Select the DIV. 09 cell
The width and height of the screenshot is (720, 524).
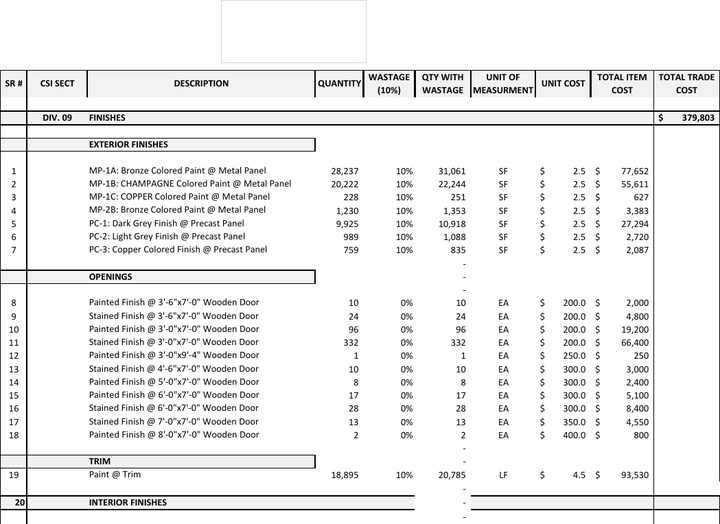click(x=57, y=118)
